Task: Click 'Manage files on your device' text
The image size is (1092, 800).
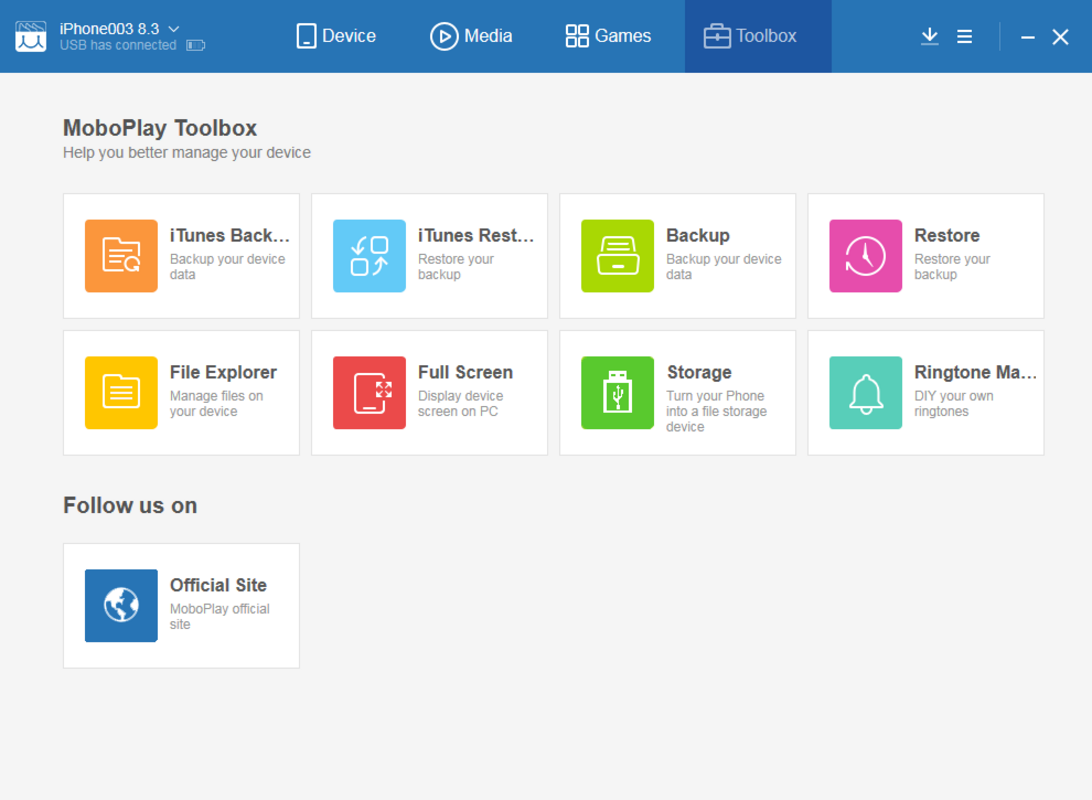Action: pyautogui.click(x=216, y=403)
